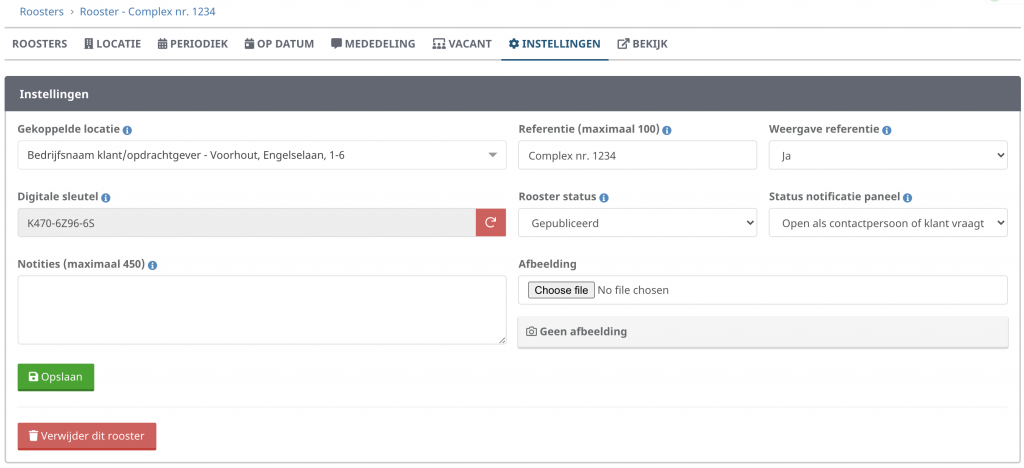The height and width of the screenshot is (468, 1024).
Task: Open the Mededeling tab
Action: pos(373,44)
